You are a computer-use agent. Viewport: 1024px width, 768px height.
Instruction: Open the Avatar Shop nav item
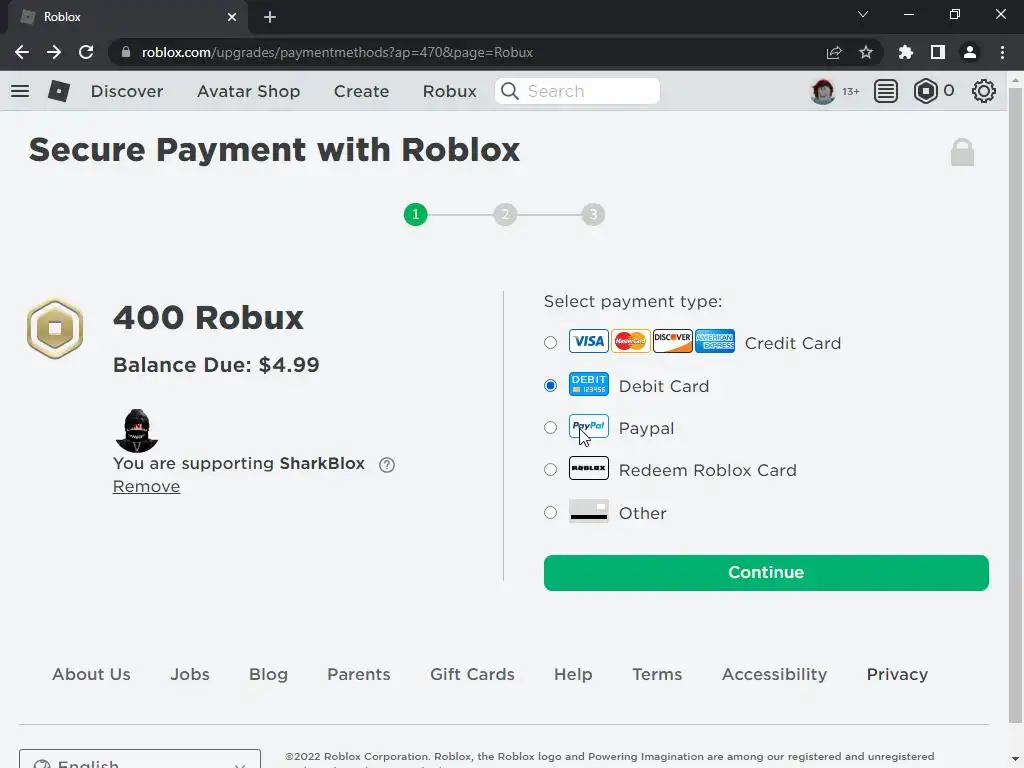(248, 91)
